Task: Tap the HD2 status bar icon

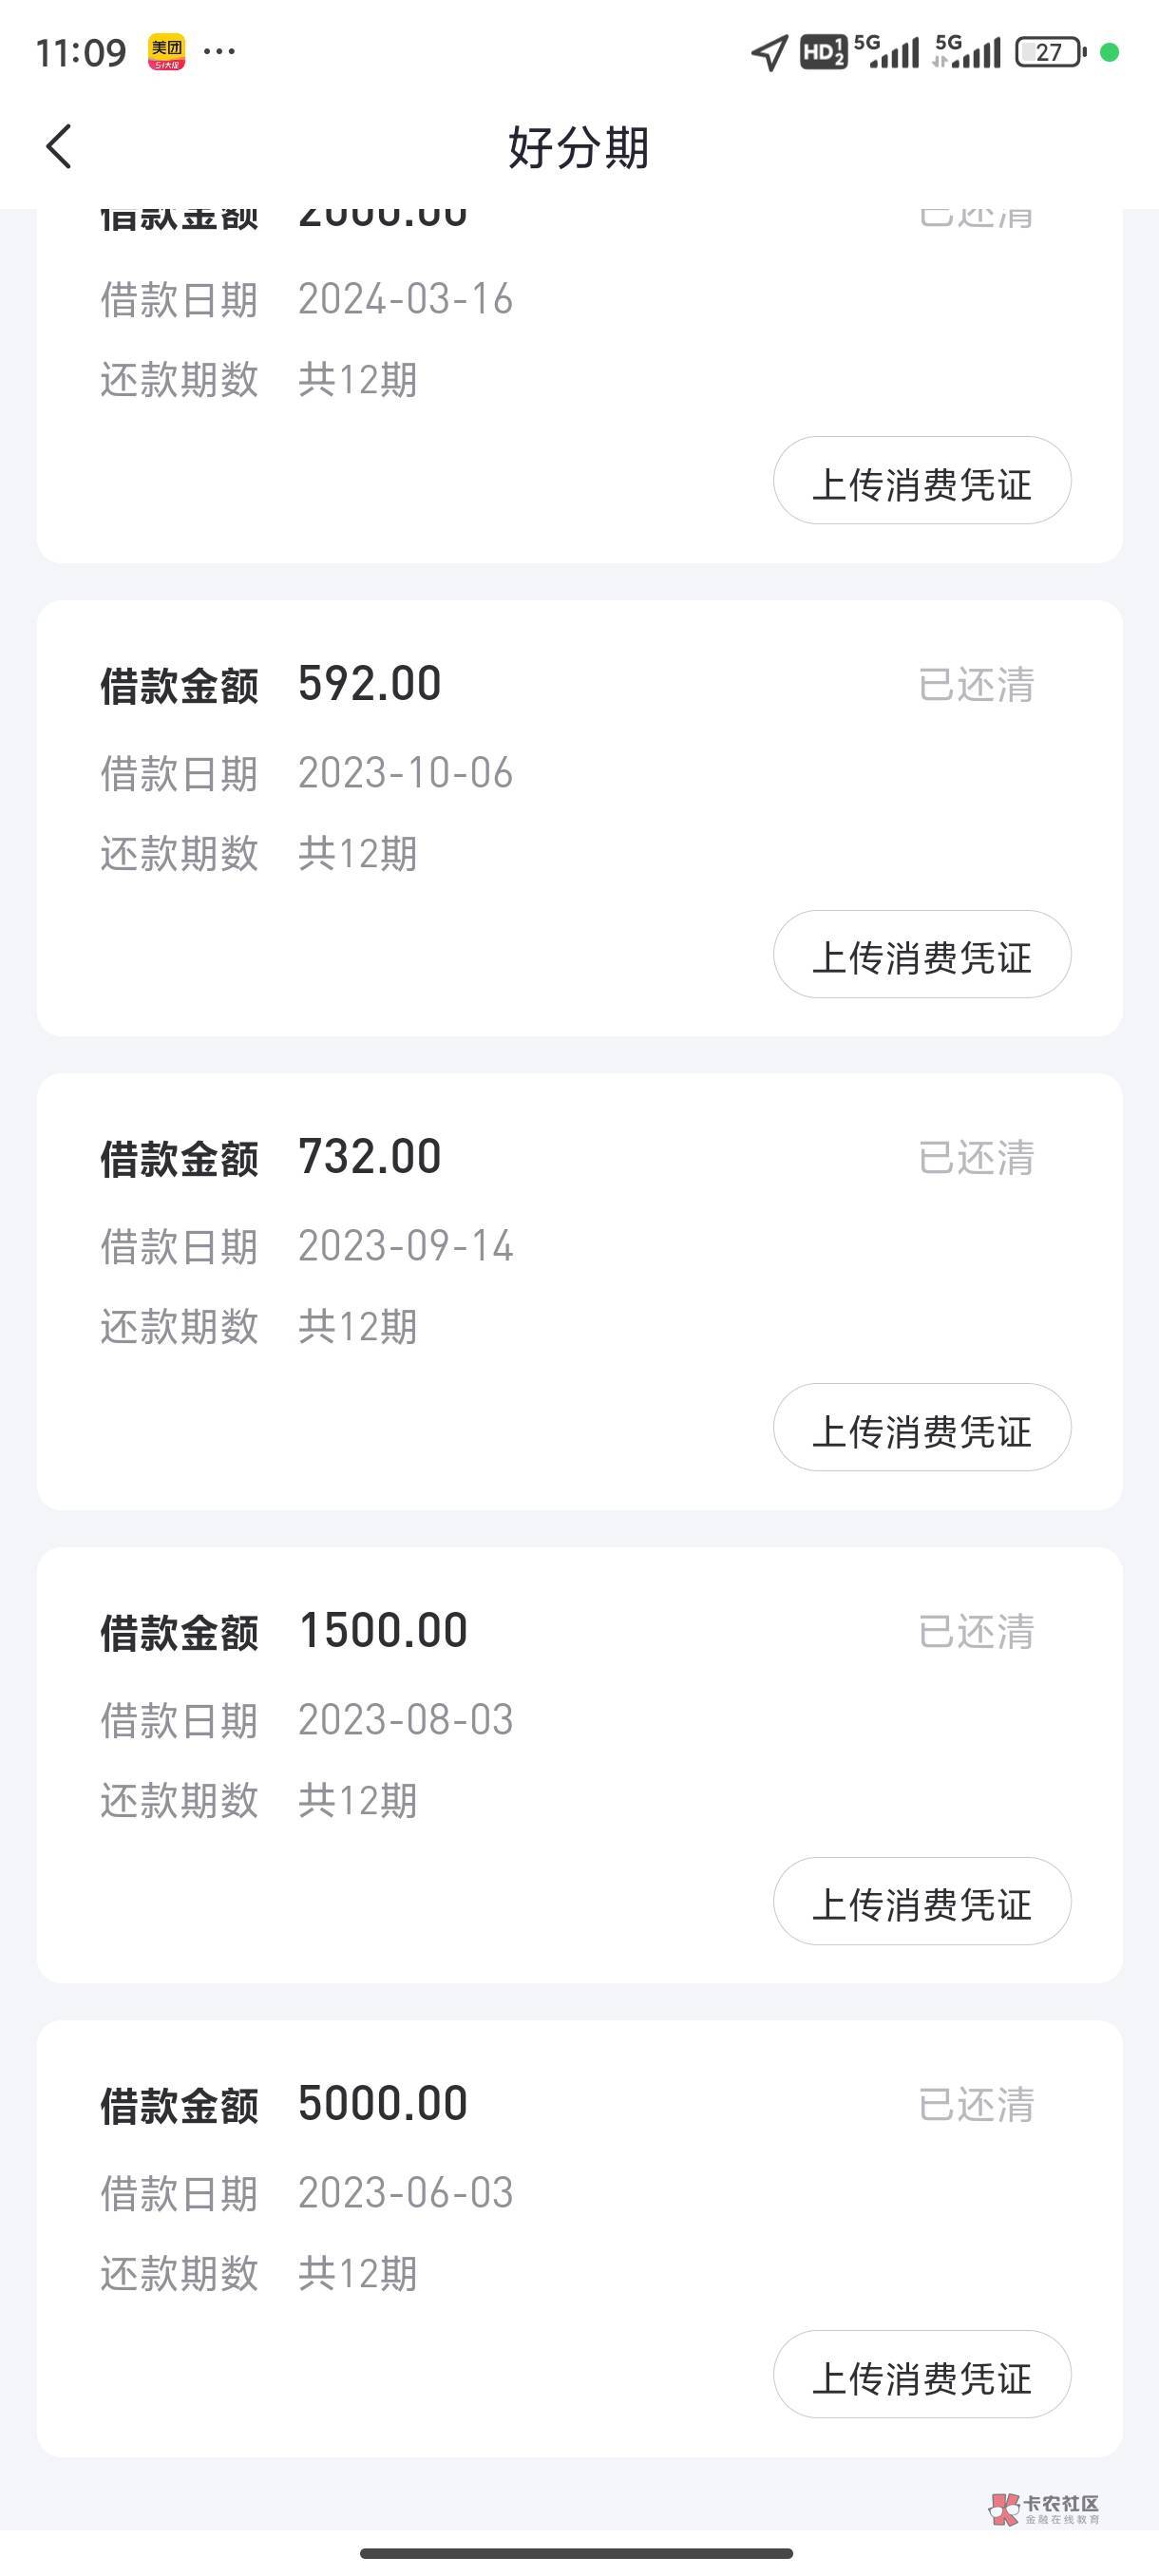Action: tap(823, 52)
